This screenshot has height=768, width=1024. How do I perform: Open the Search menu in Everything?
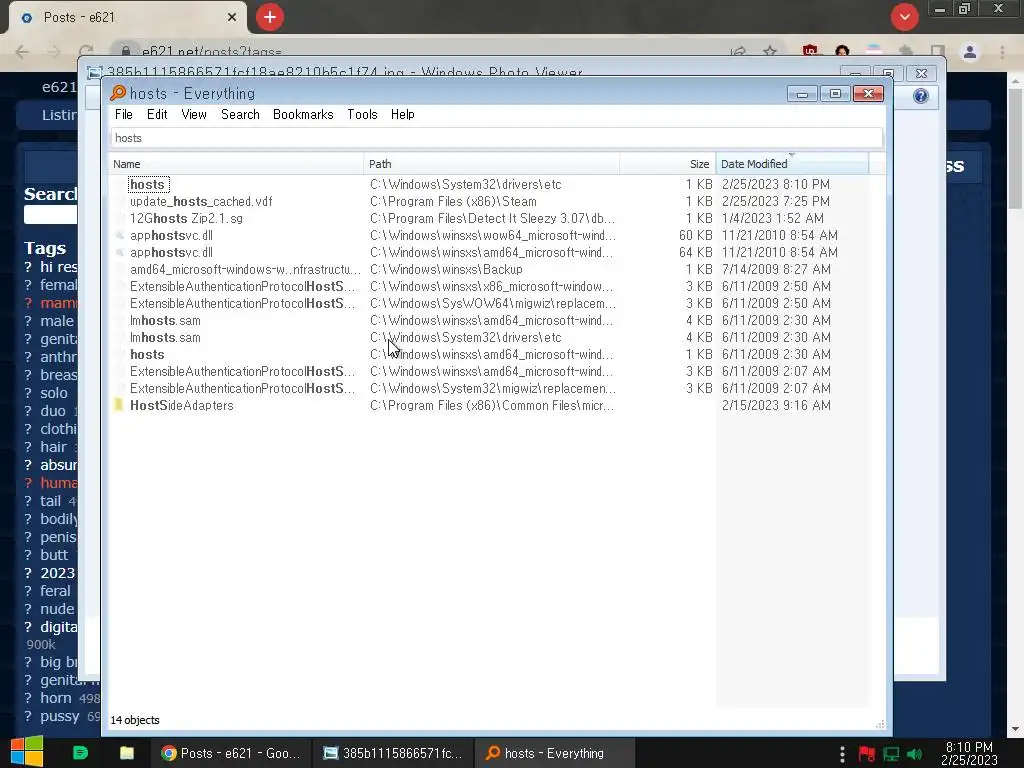point(240,114)
